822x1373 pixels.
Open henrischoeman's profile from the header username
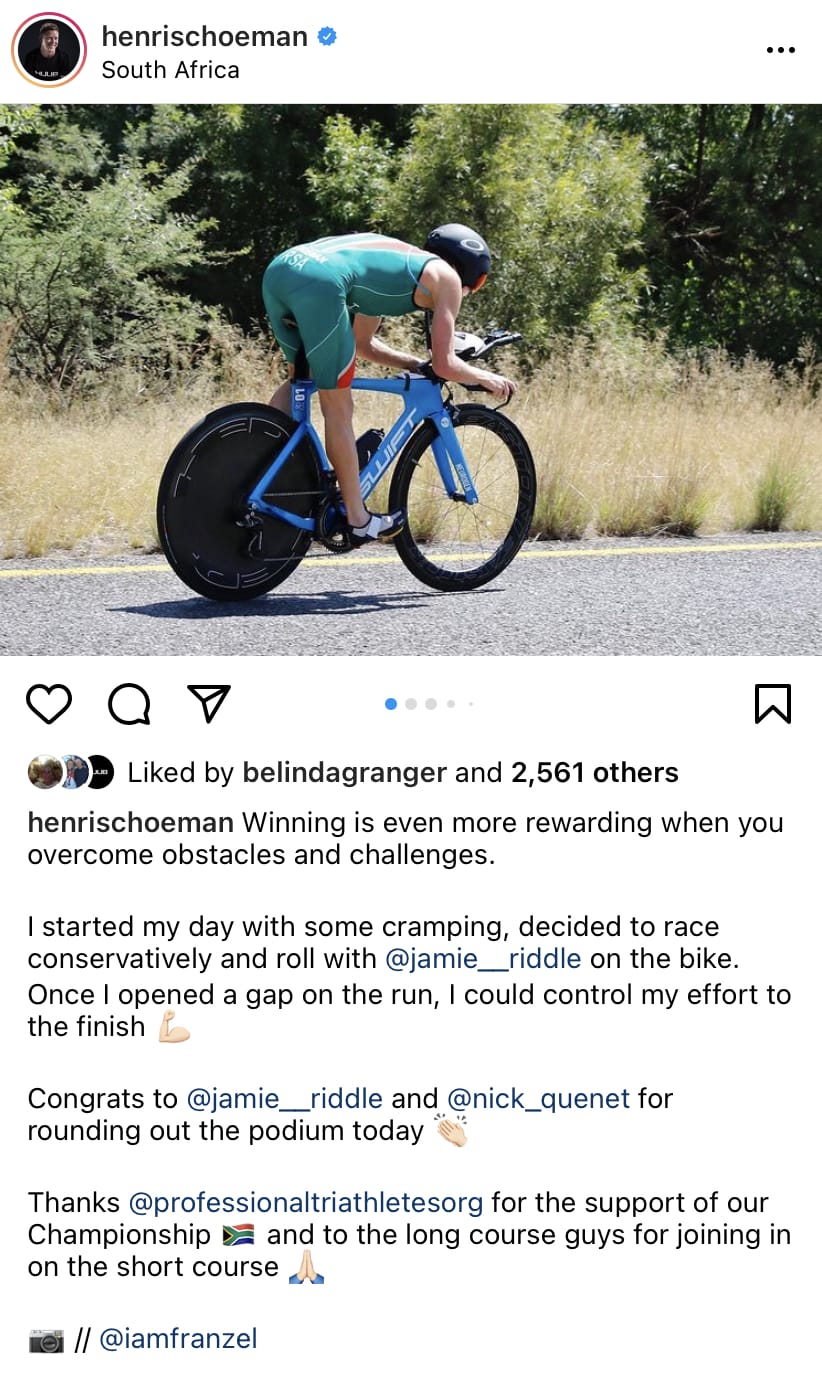[x=204, y=35]
